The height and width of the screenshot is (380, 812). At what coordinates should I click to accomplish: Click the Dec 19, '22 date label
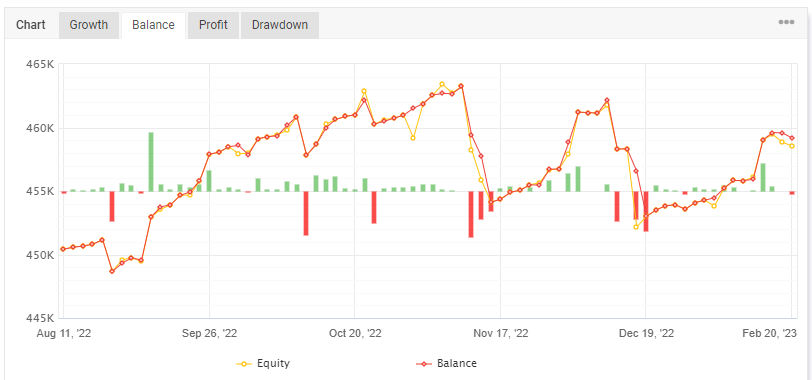[646, 333]
